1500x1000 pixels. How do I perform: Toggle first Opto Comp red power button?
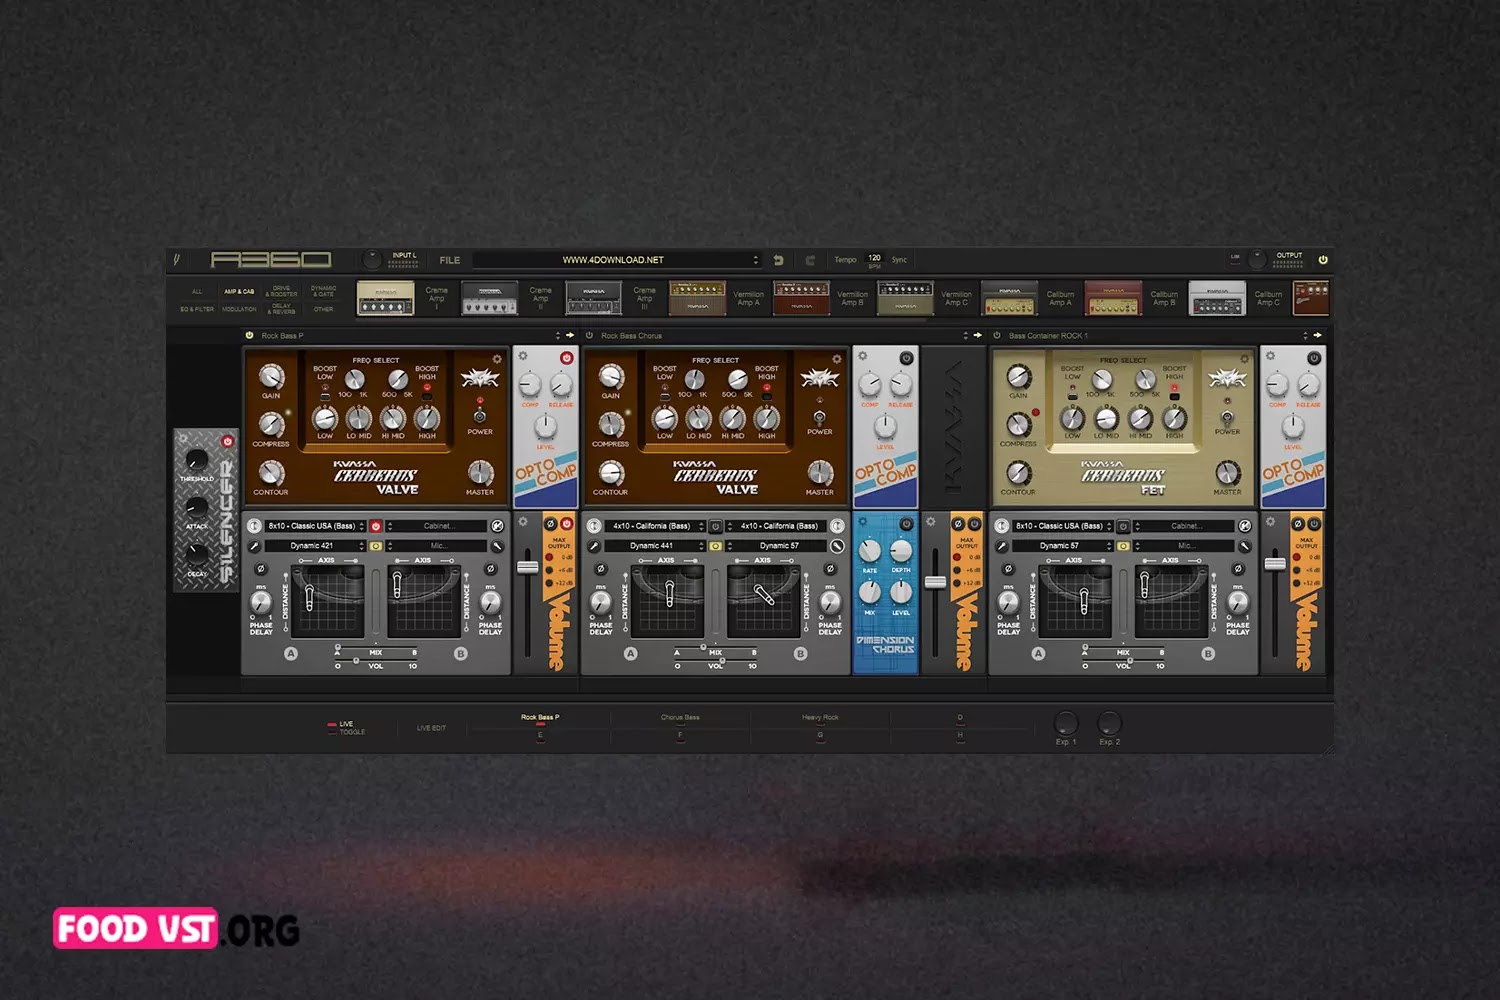(566, 358)
